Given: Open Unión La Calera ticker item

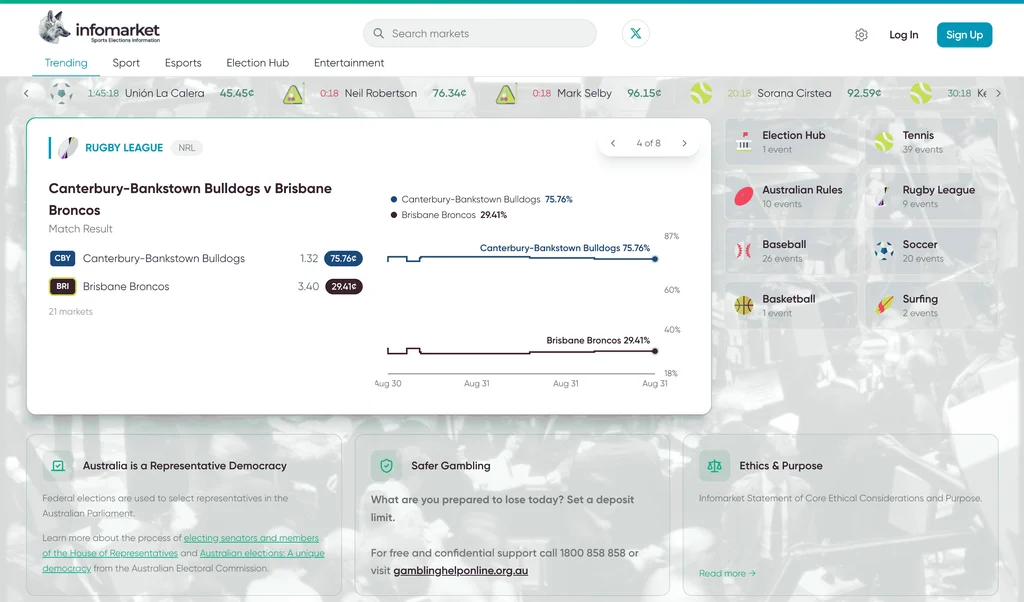Looking at the screenshot, I should tap(153, 93).
